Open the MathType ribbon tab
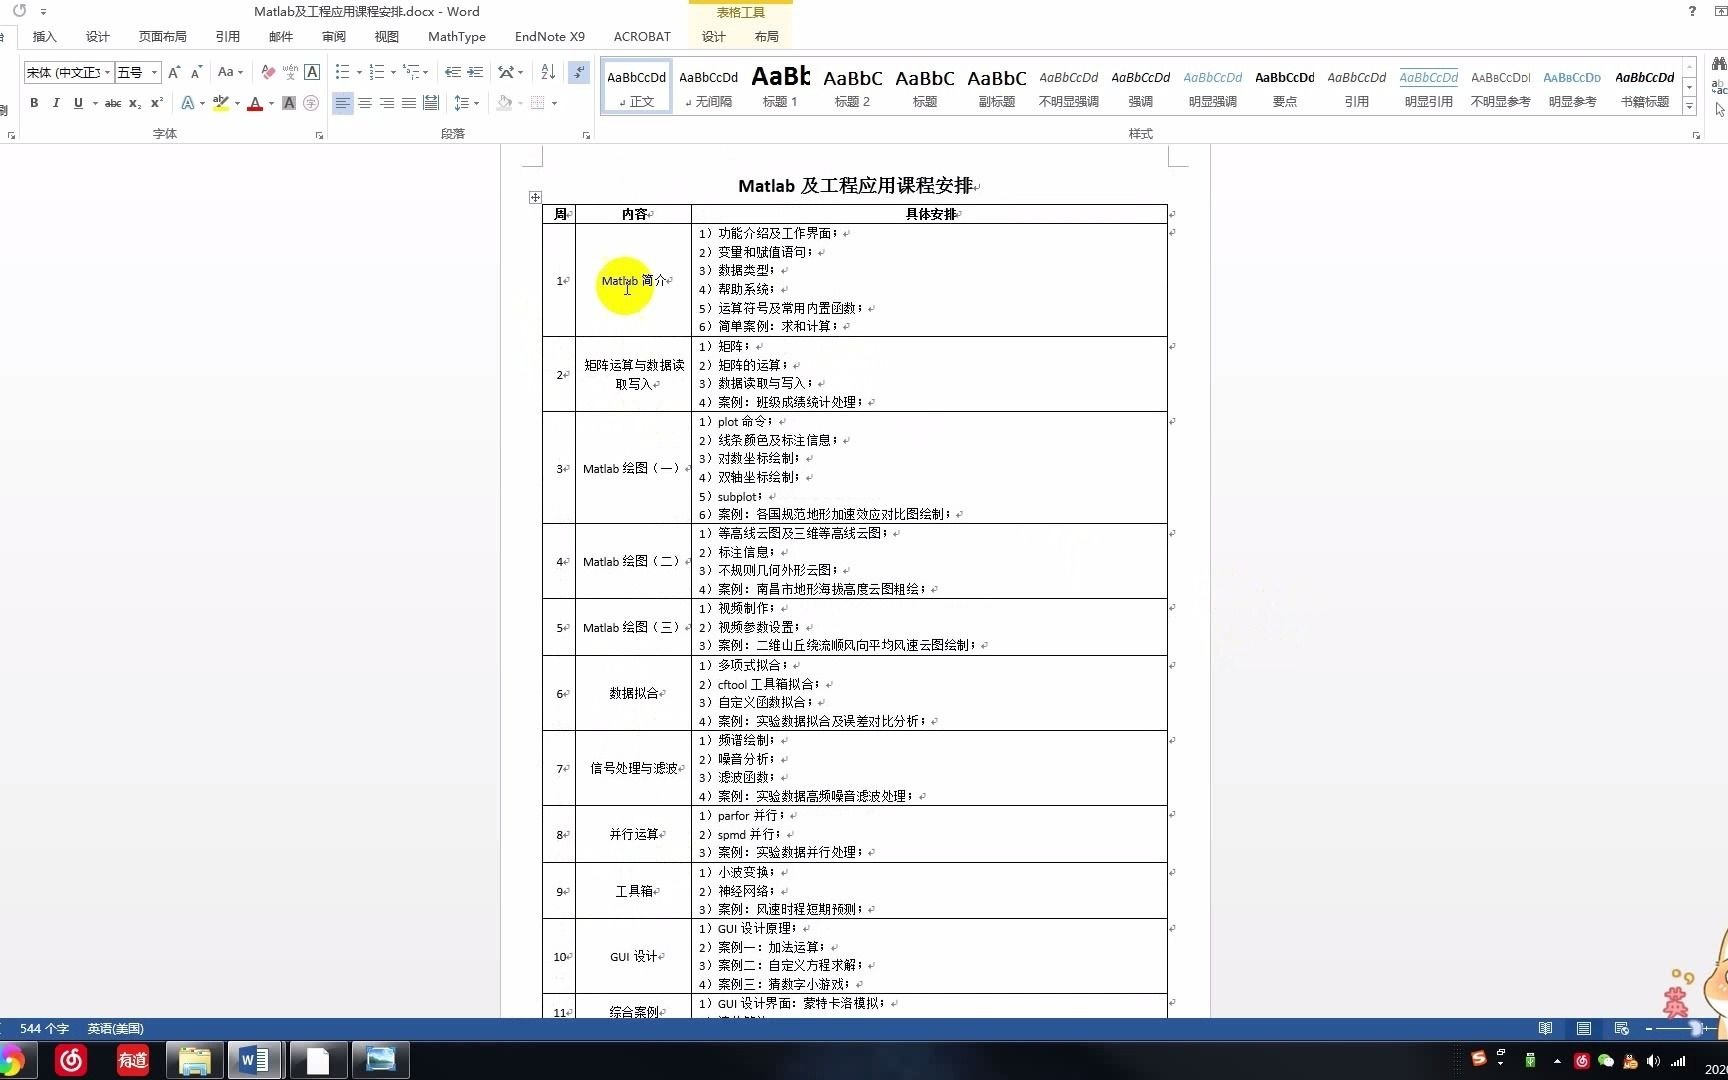The height and width of the screenshot is (1080, 1728). pyautogui.click(x=457, y=37)
